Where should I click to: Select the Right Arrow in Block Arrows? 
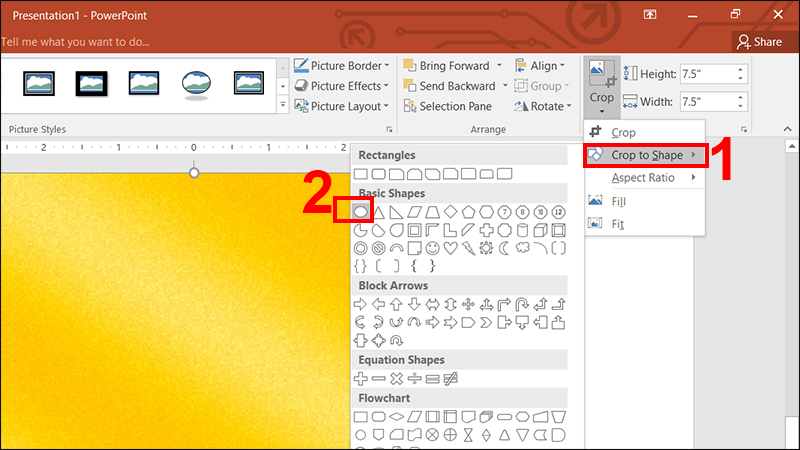[362, 303]
